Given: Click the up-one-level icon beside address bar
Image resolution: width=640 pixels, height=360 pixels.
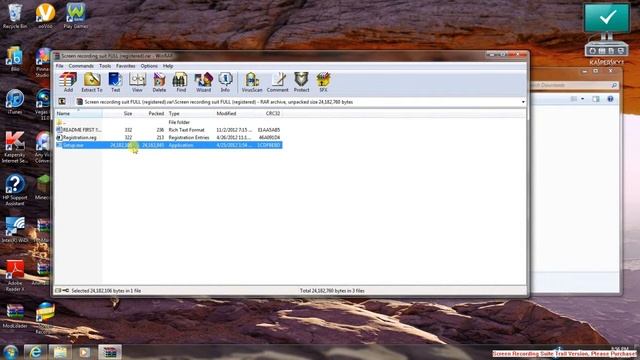Looking at the screenshot, I should click(62, 102).
